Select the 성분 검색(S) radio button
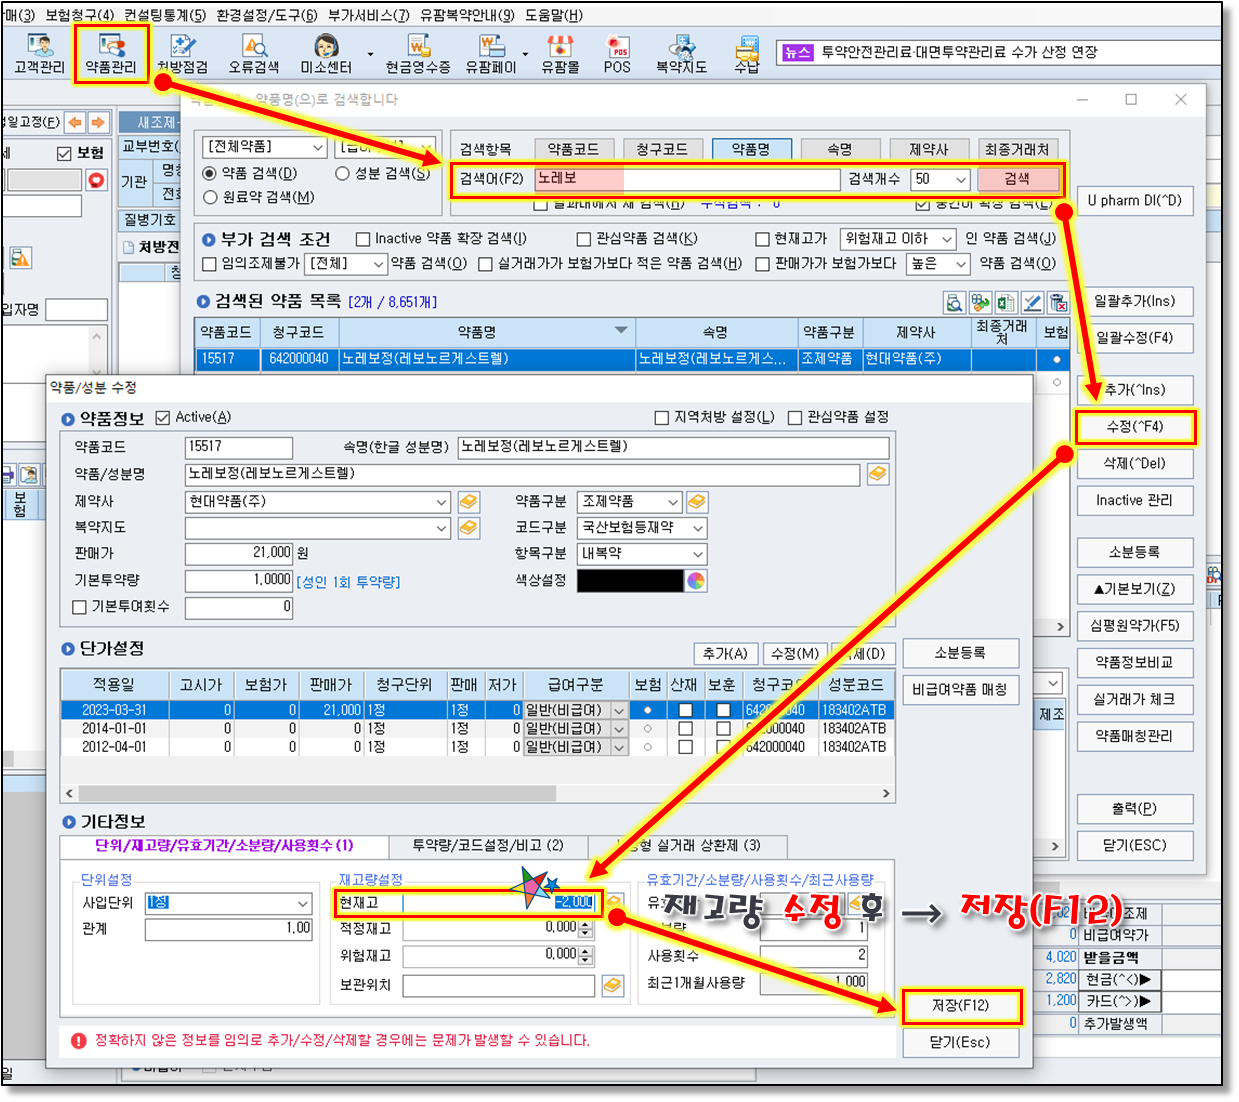 click(342, 173)
